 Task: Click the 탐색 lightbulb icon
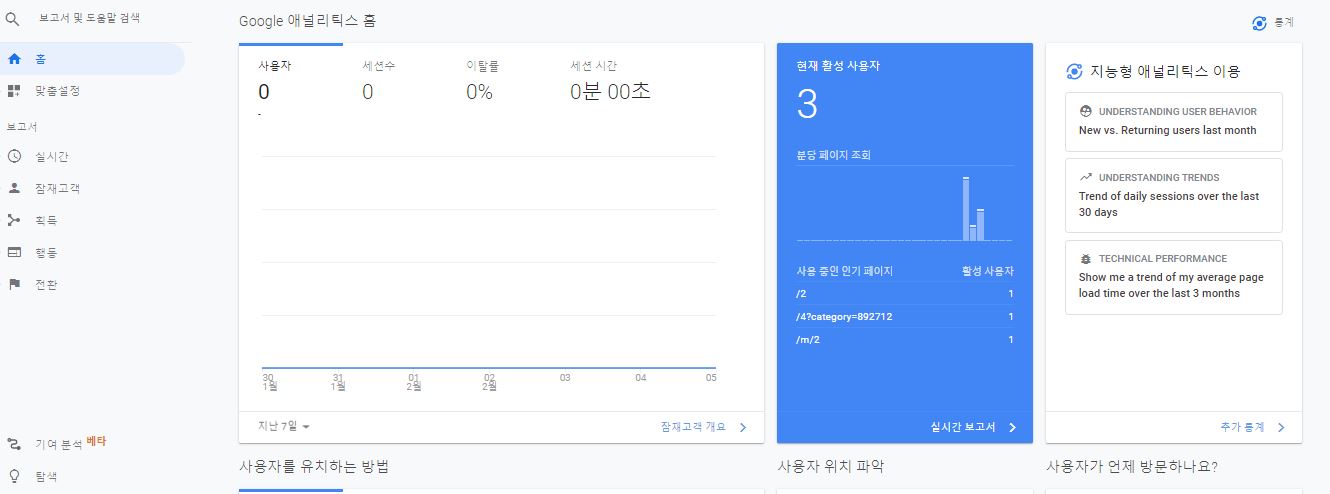(14, 476)
